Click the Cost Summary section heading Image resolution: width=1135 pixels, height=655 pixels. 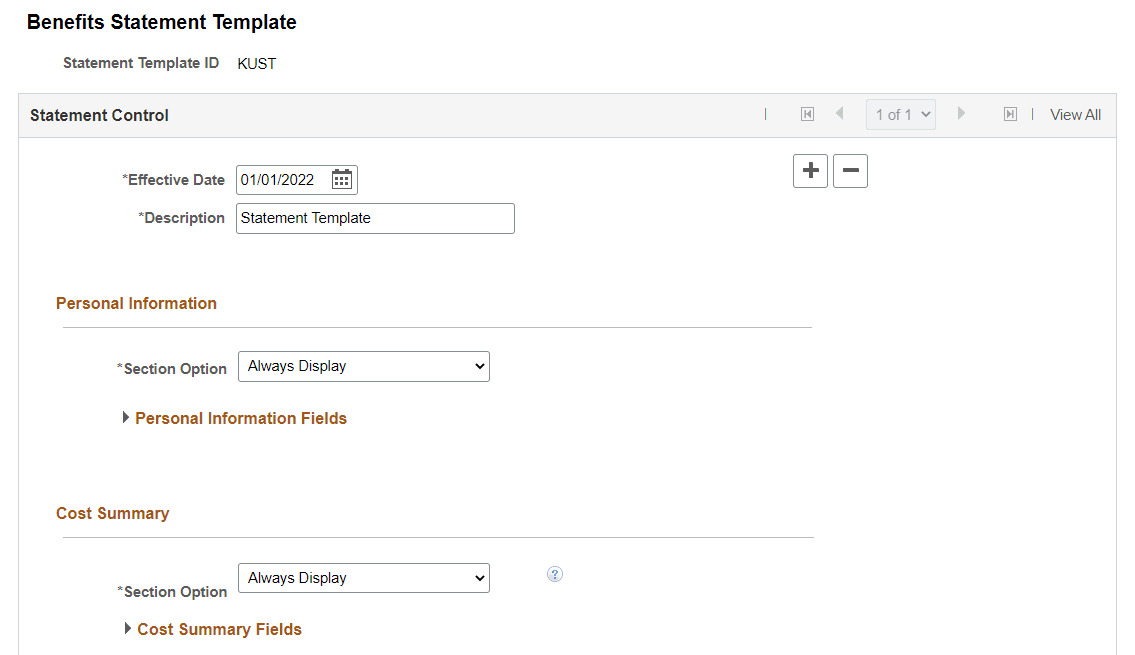pyautogui.click(x=112, y=513)
